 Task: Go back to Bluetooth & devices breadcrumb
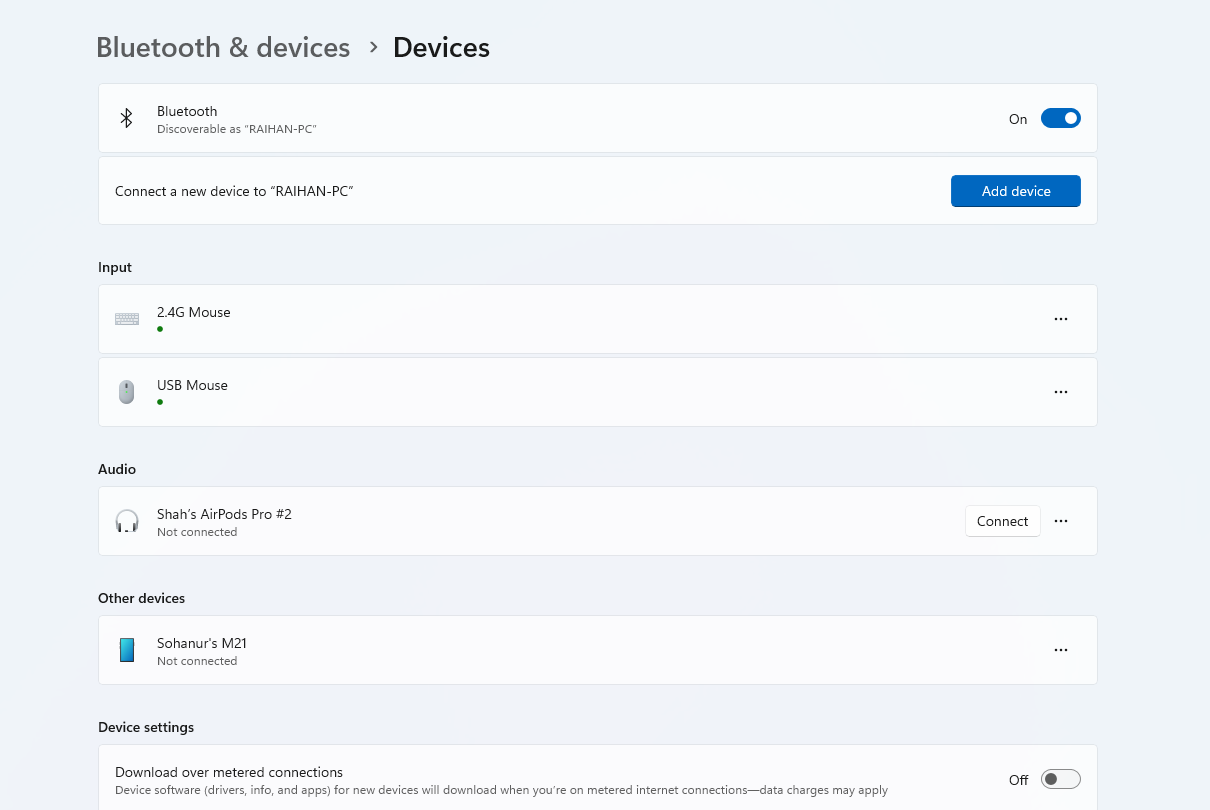click(223, 47)
